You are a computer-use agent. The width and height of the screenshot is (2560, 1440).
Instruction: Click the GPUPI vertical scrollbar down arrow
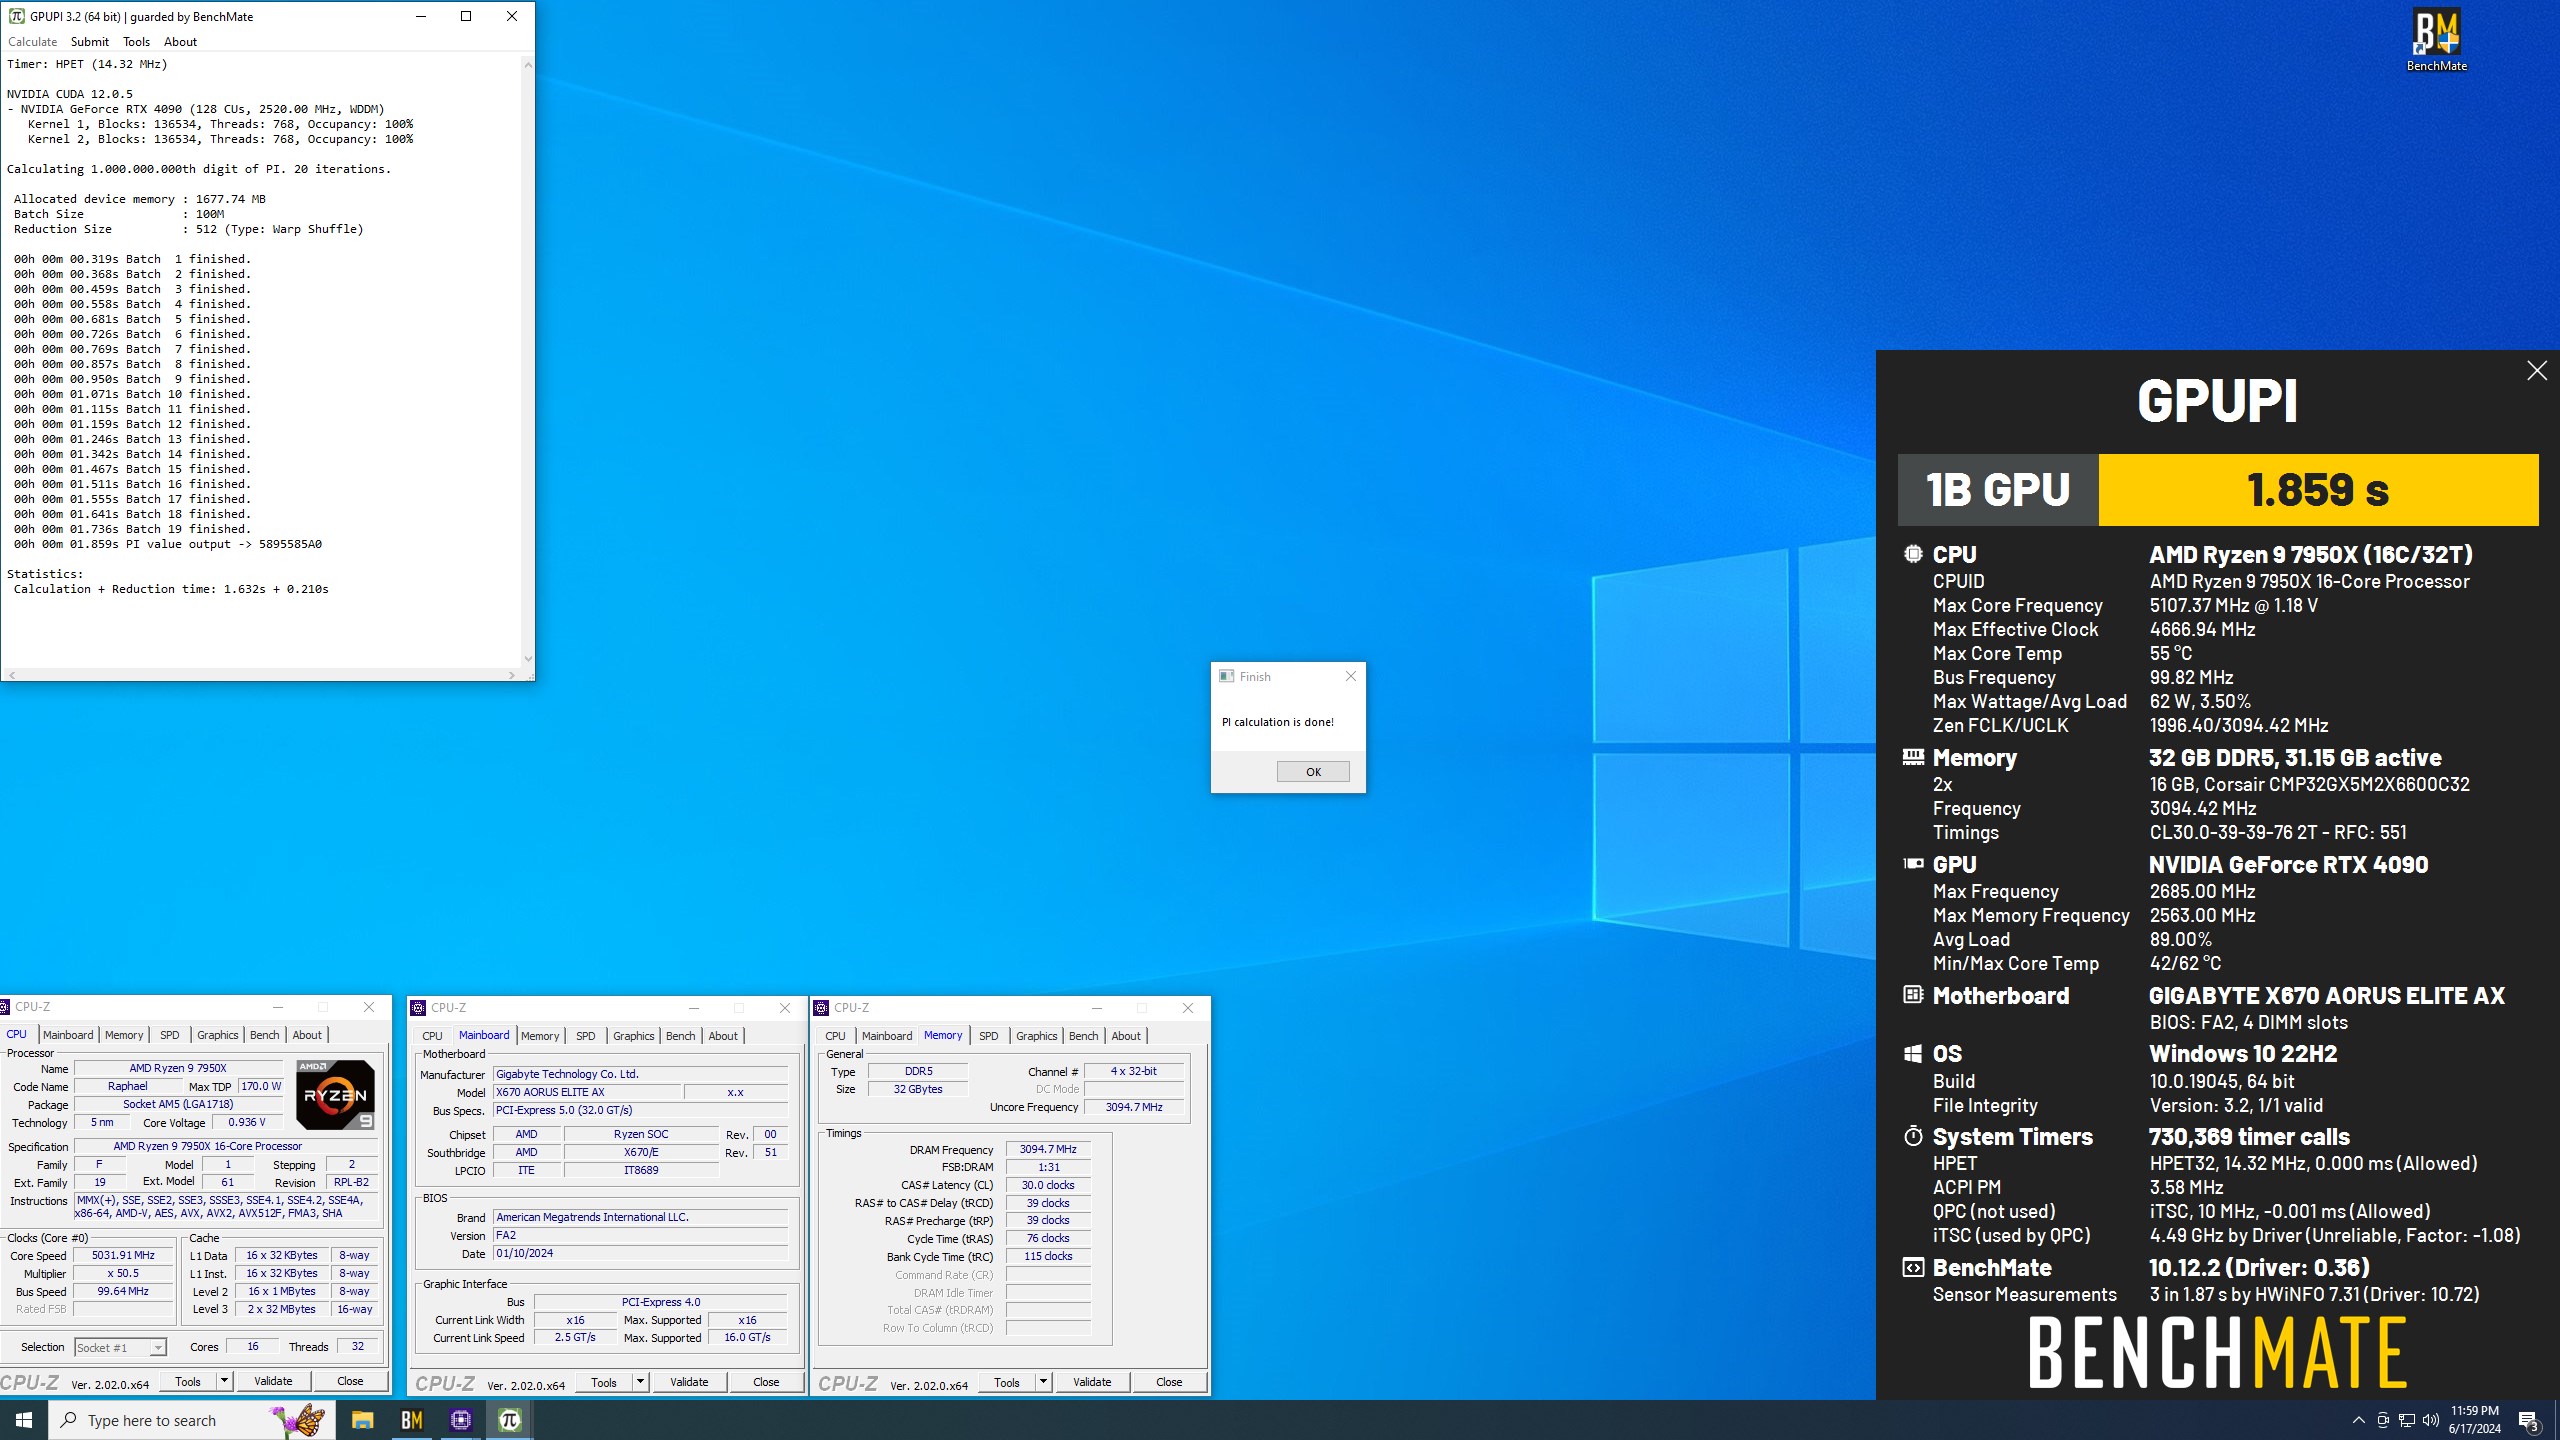(x=528, y=659)
